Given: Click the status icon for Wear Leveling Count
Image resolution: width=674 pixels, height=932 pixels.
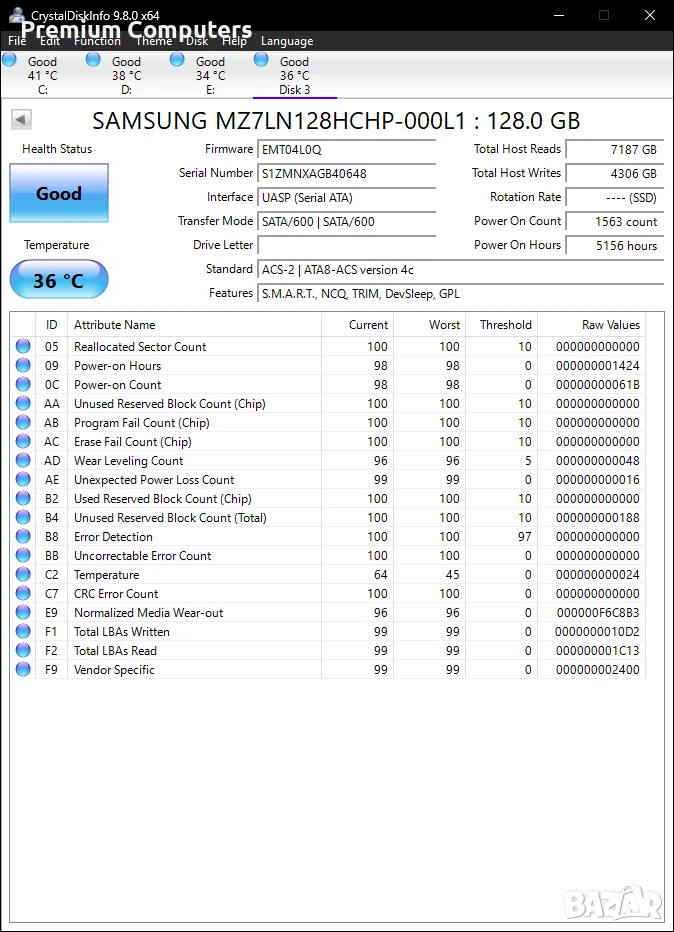Looking at the screenshot, I should [x=23, y=460].
